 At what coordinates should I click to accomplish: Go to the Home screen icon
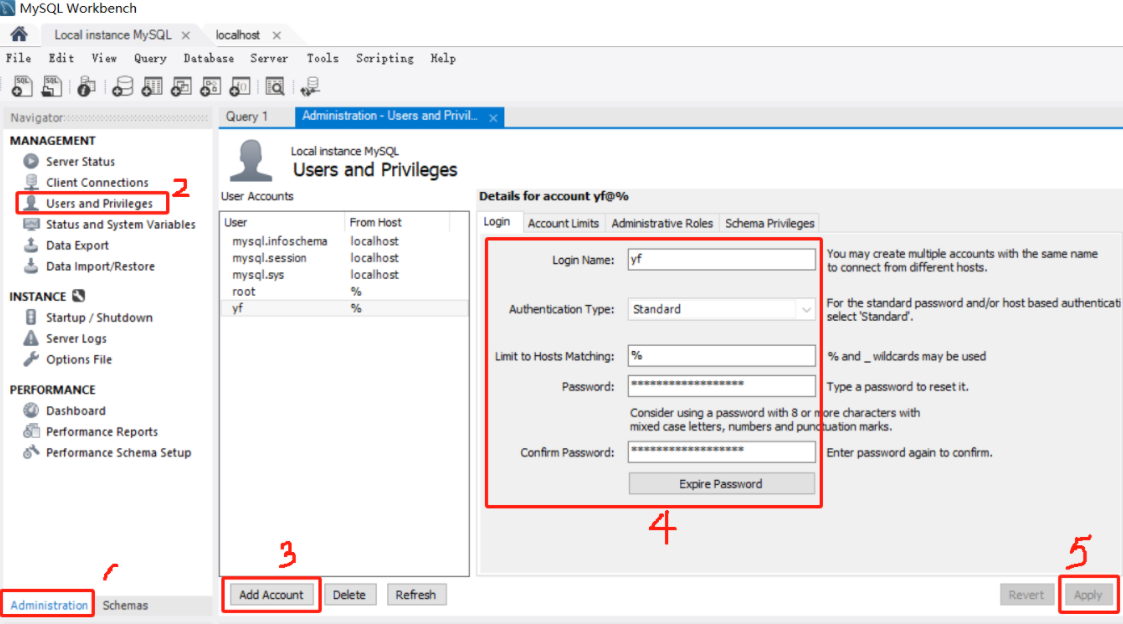[19, 34]
